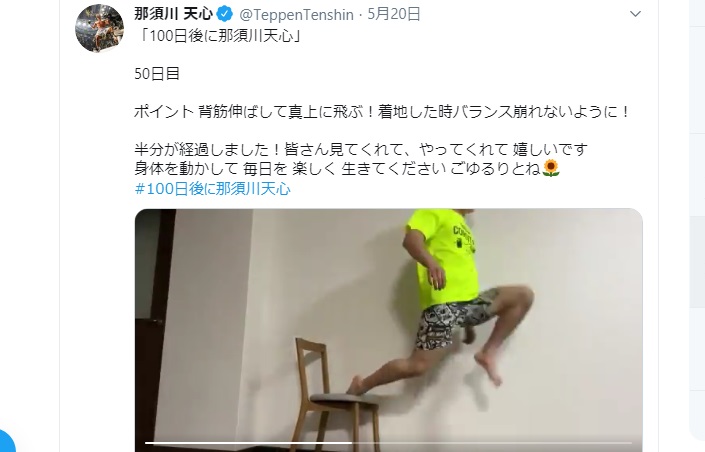705x452 pixels.
Task: Click the「100日後に那須川天心」title line
Action: [219, 36]
